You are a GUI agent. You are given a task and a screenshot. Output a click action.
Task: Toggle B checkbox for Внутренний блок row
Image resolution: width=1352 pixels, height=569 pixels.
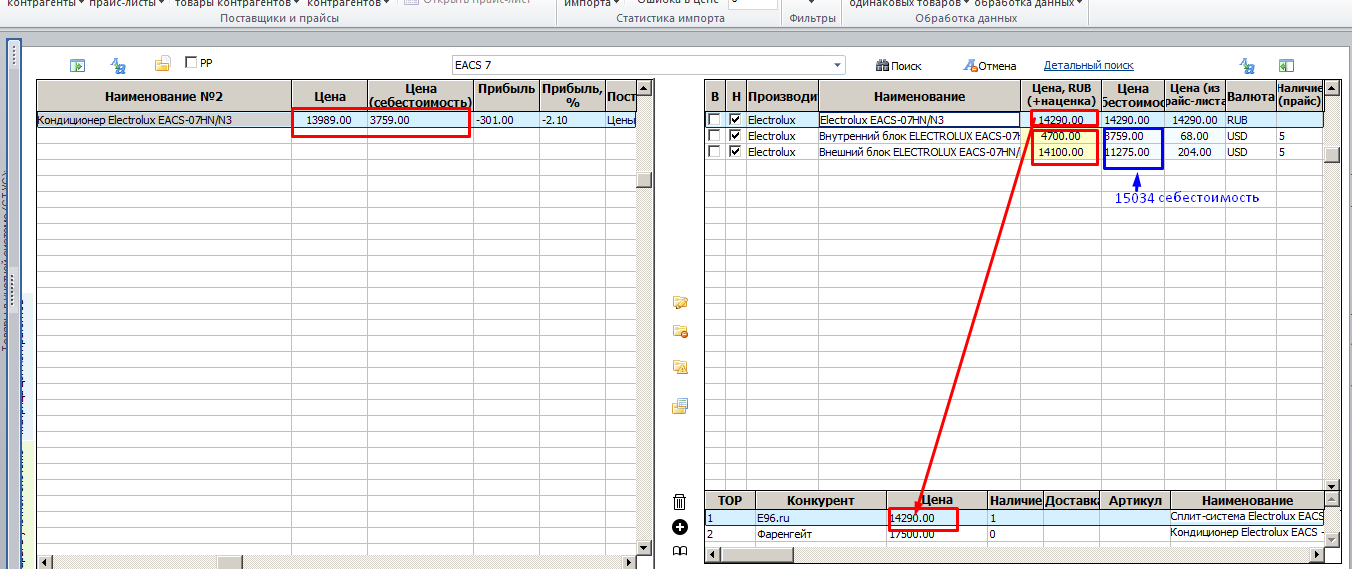click(714, 136)
